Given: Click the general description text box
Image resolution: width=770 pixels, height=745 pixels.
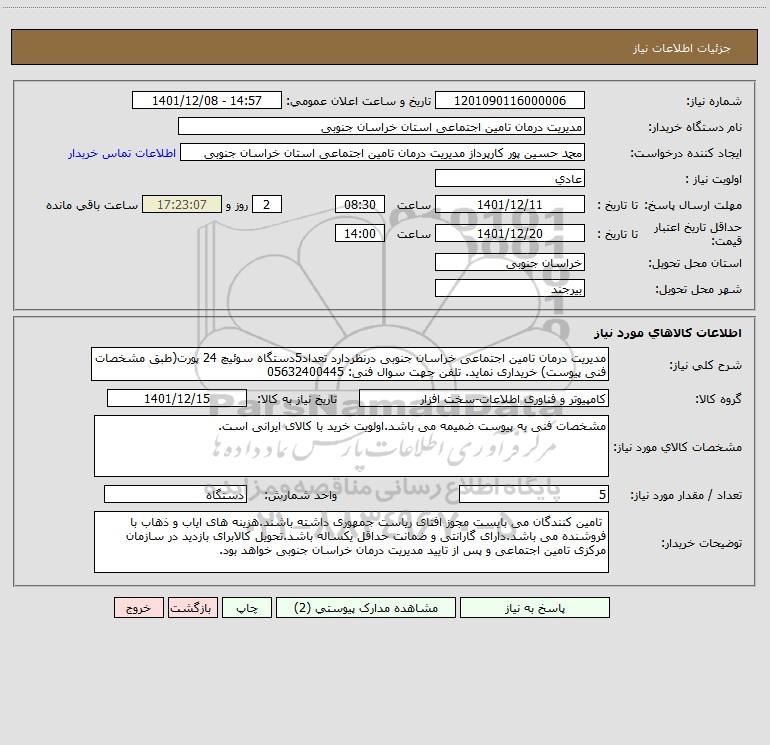Looking at the screenshot, I should [350, 364].
